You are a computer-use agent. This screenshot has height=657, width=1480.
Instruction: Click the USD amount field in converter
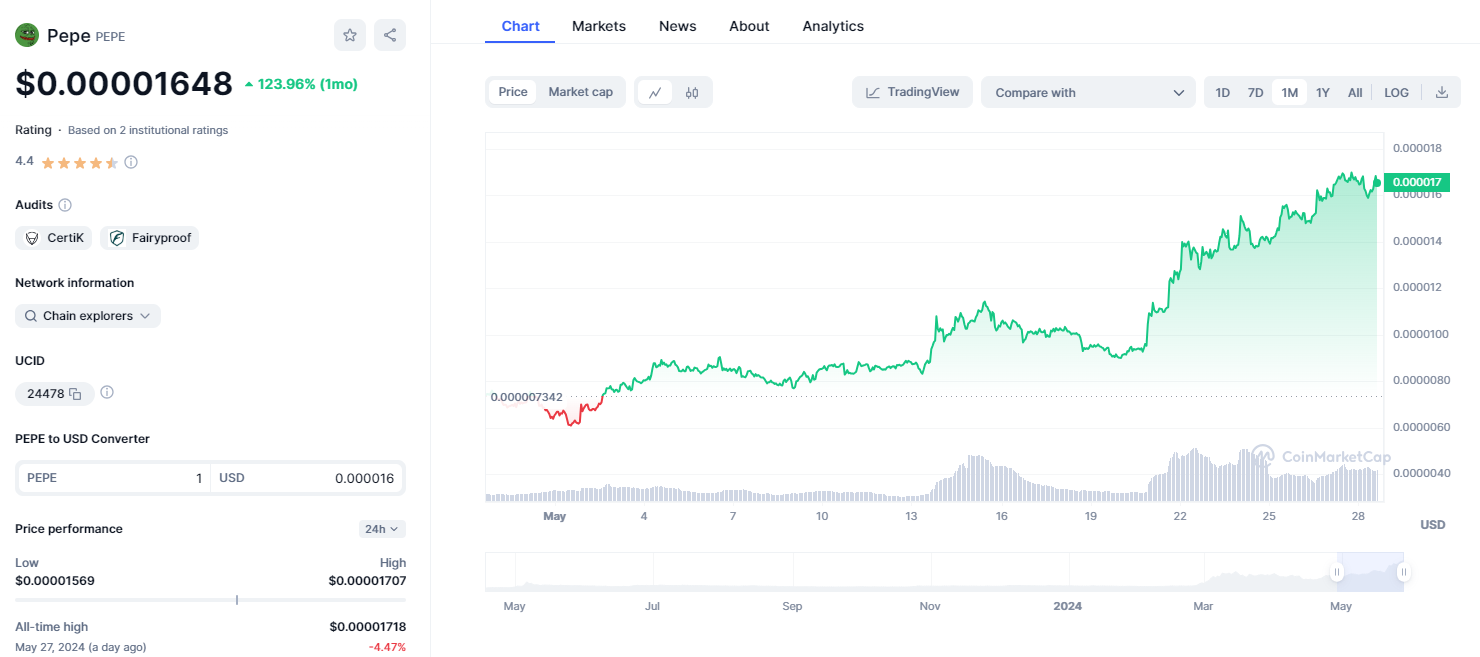(x=307, y=478)
